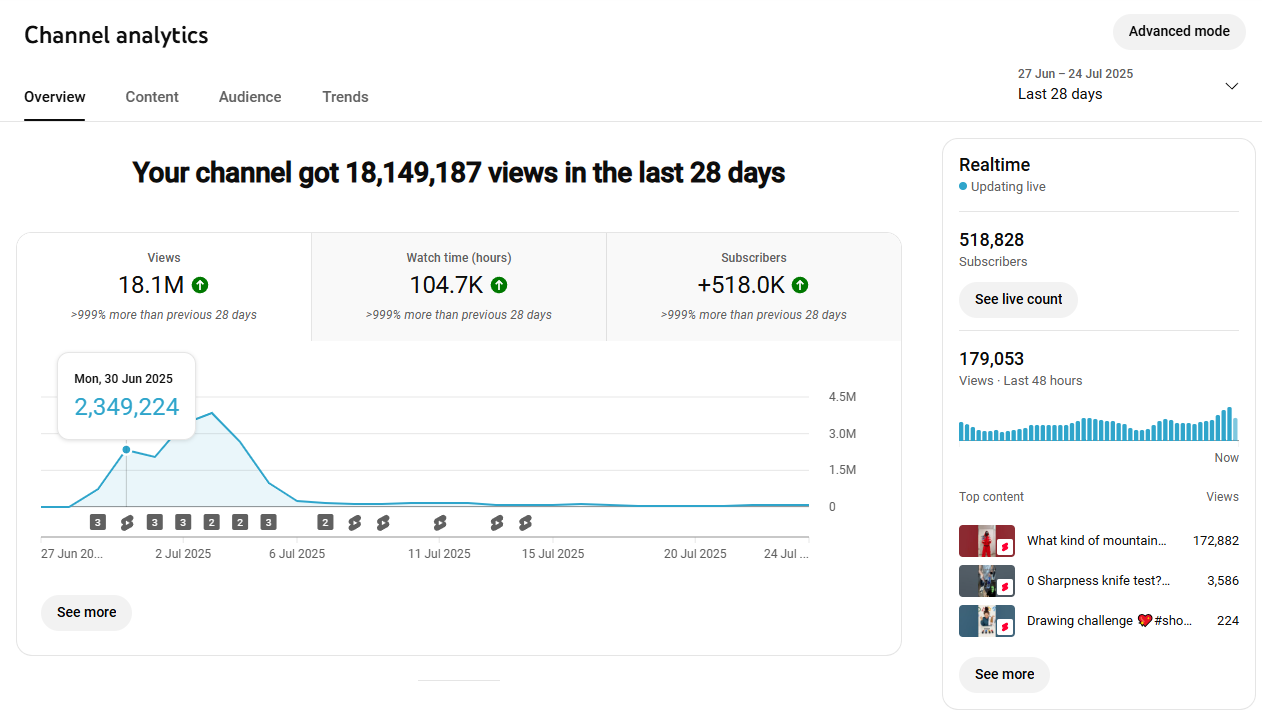This screenshot has width=1262, height=716.
Task: Select the Watch time (hours) metric card
Action: pyautogui.click(x=458, y=287)
